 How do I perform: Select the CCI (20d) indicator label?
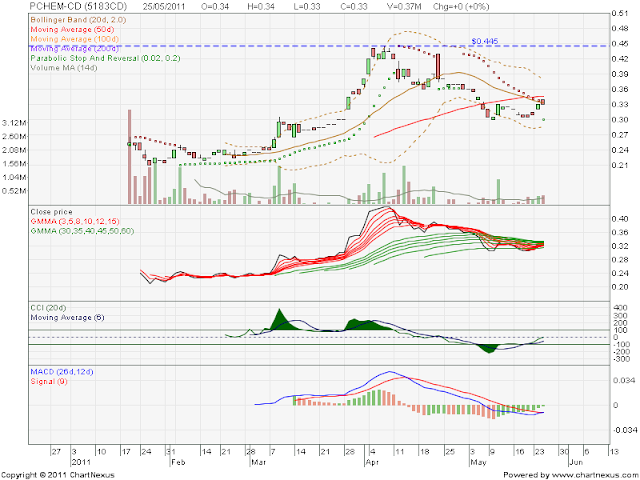coord(48,308)
